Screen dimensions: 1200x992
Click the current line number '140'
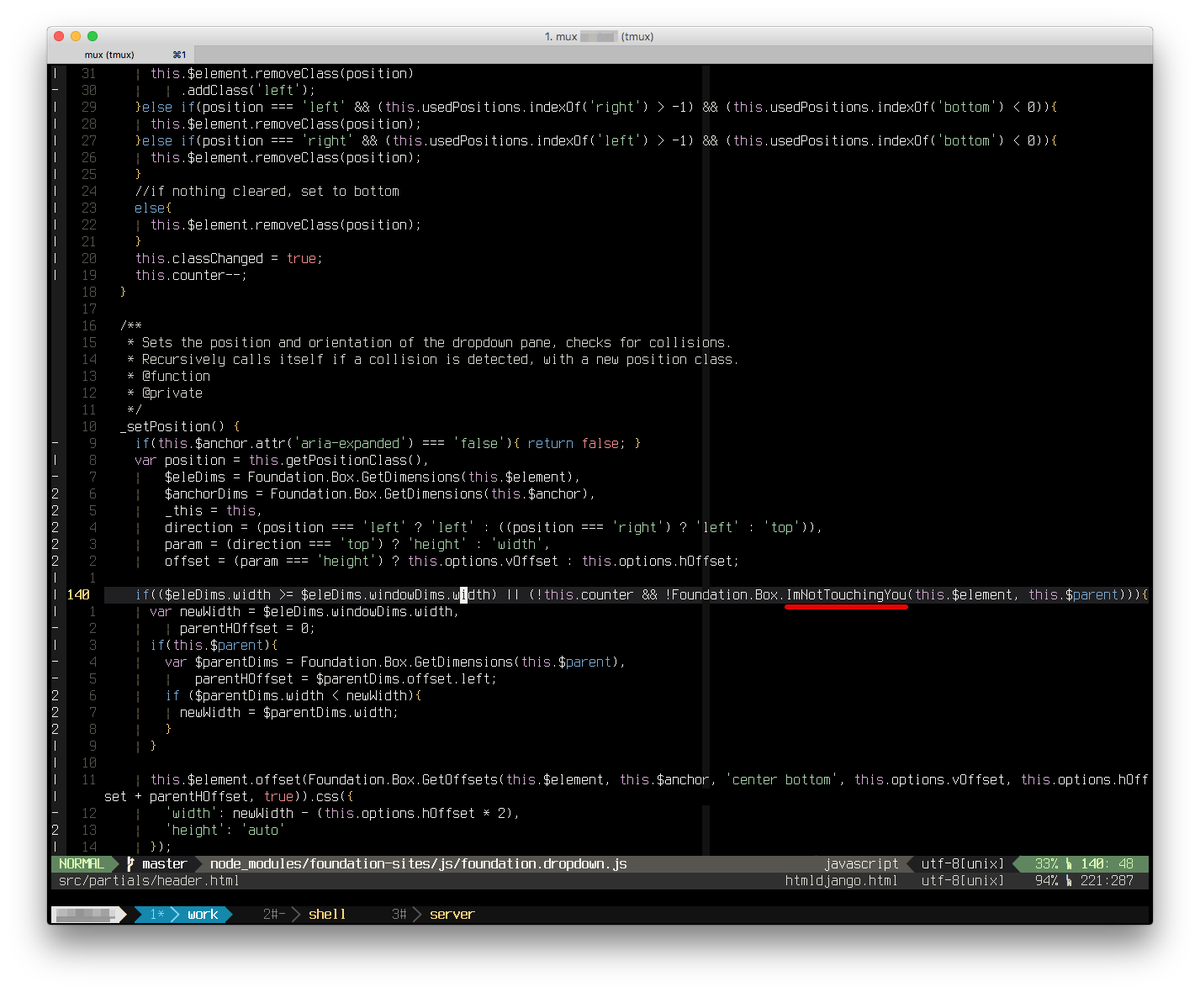(79, 595)
